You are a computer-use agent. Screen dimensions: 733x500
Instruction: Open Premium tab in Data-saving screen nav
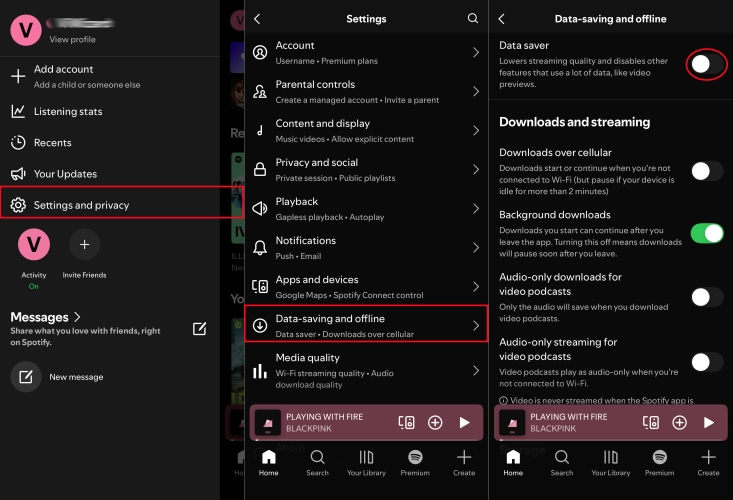click(660, 463)
